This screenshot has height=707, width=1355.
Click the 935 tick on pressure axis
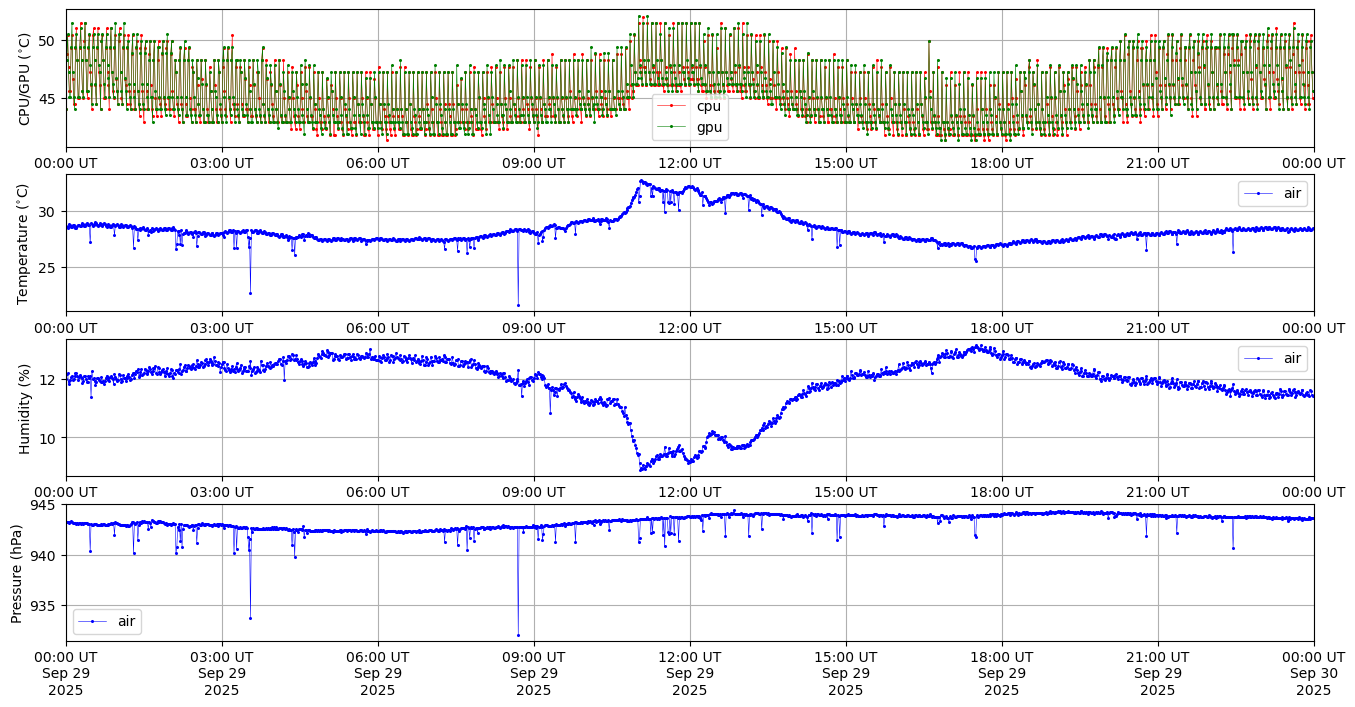pyautogui.click(x=43, y=605)
